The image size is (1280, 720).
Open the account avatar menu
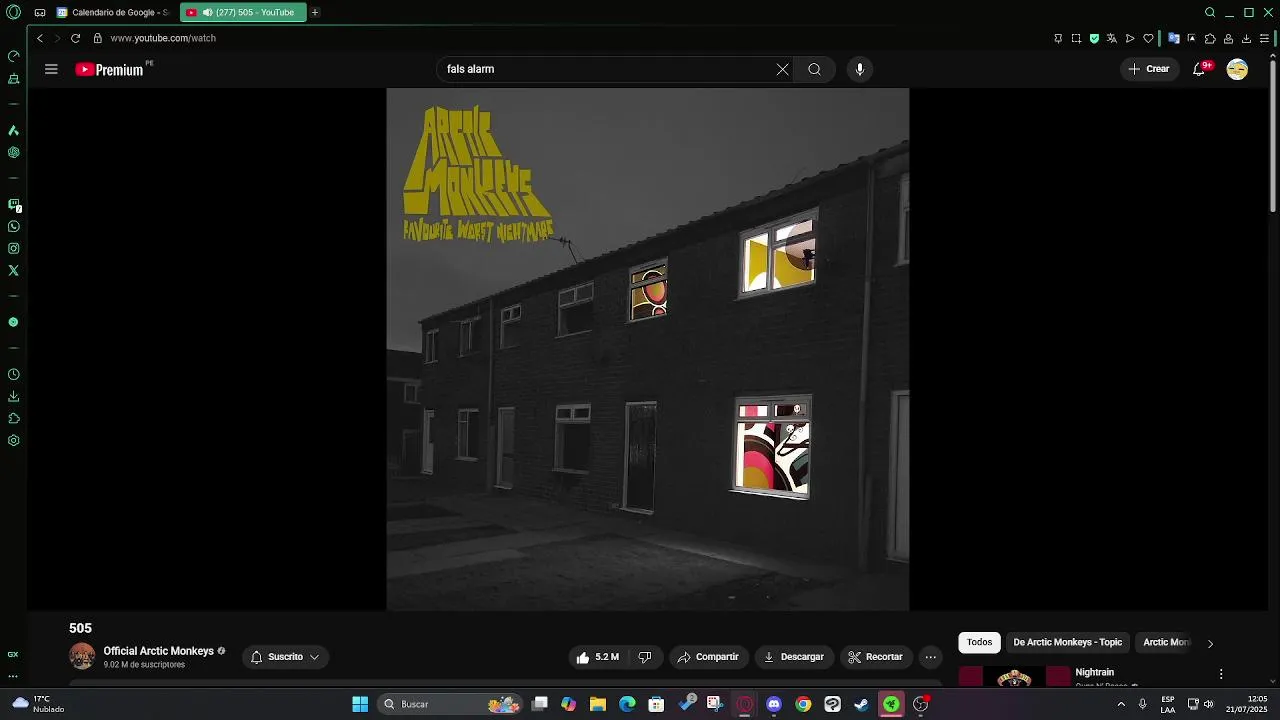pyautogui.click(x=1237, y=69)
